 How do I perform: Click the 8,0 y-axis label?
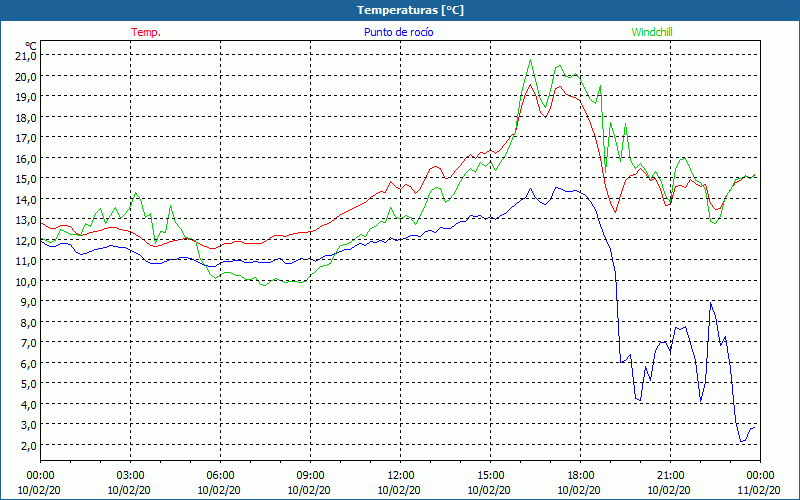29,322
